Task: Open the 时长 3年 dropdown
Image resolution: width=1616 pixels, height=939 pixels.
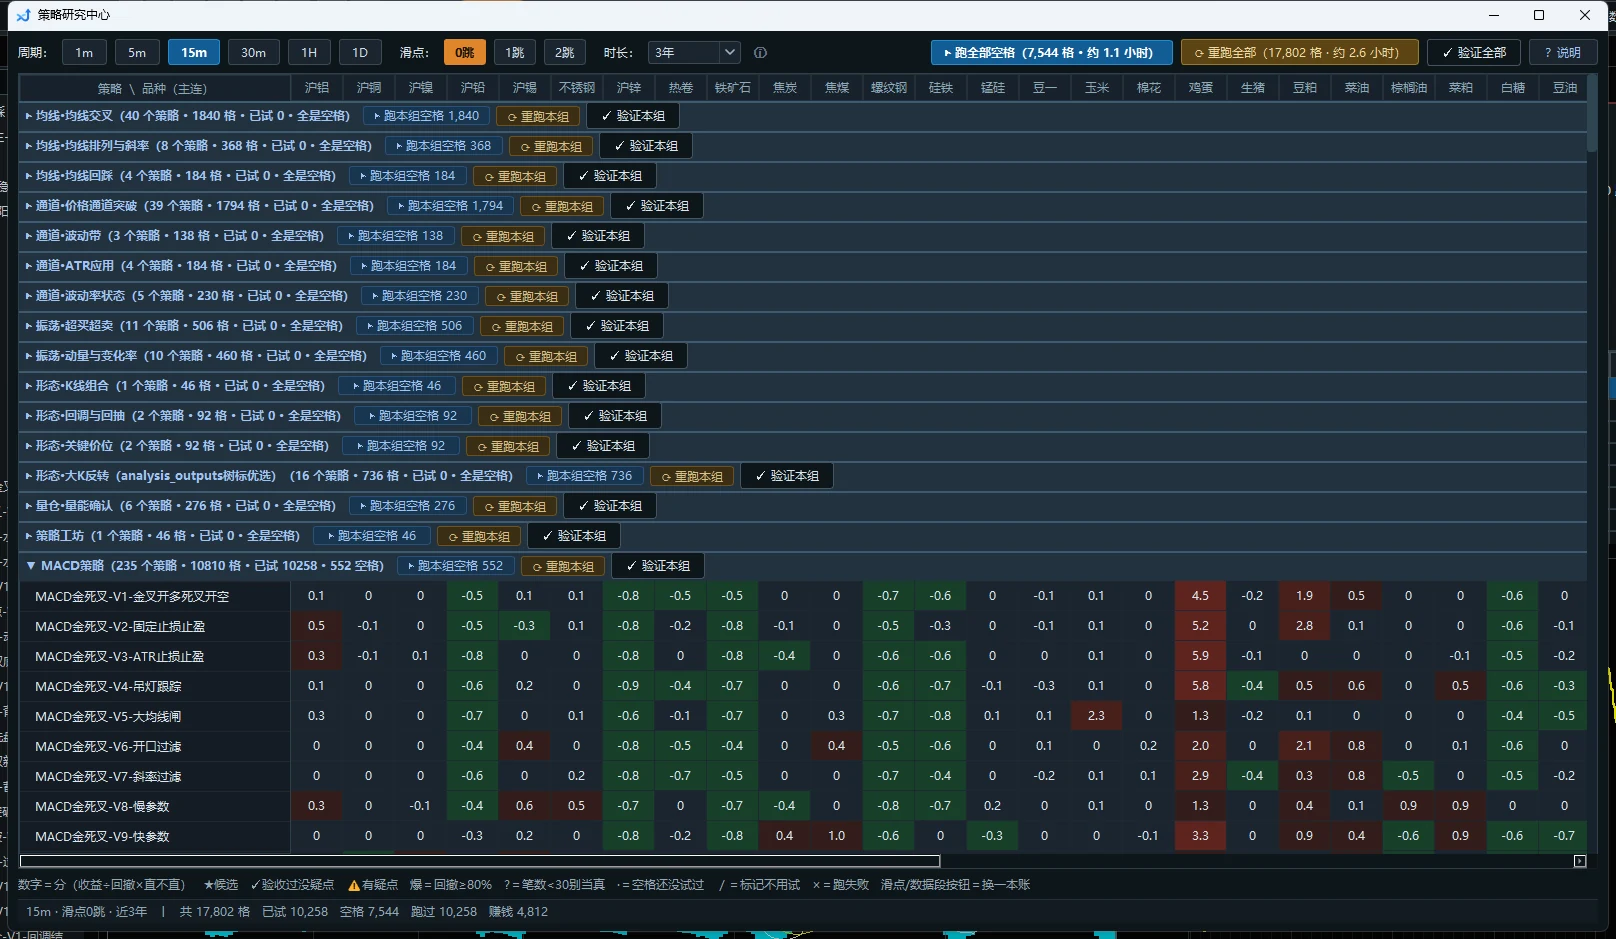Action: [694, 52]
